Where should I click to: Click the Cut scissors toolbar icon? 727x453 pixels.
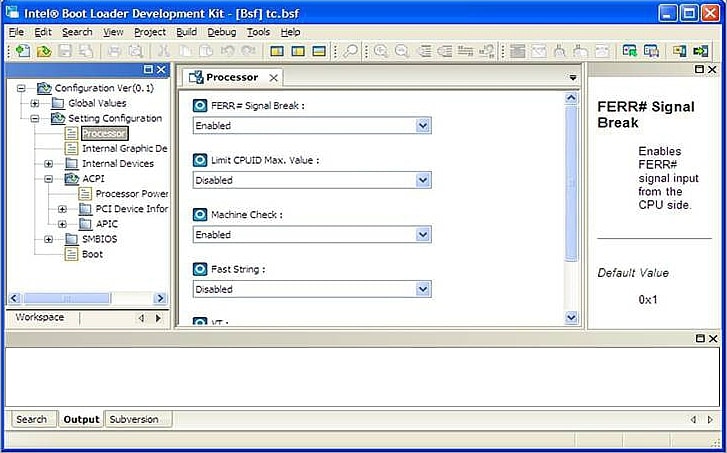click(x=164, y=51)
